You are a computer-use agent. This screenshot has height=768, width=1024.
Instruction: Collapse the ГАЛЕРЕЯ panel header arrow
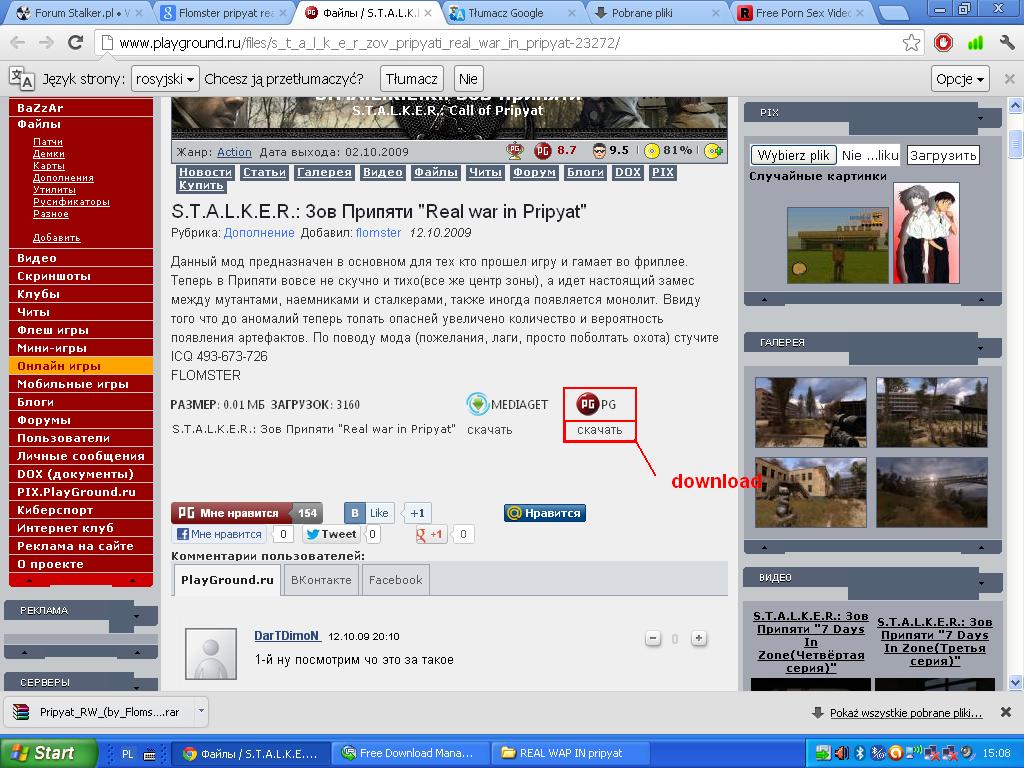point(980,348)
